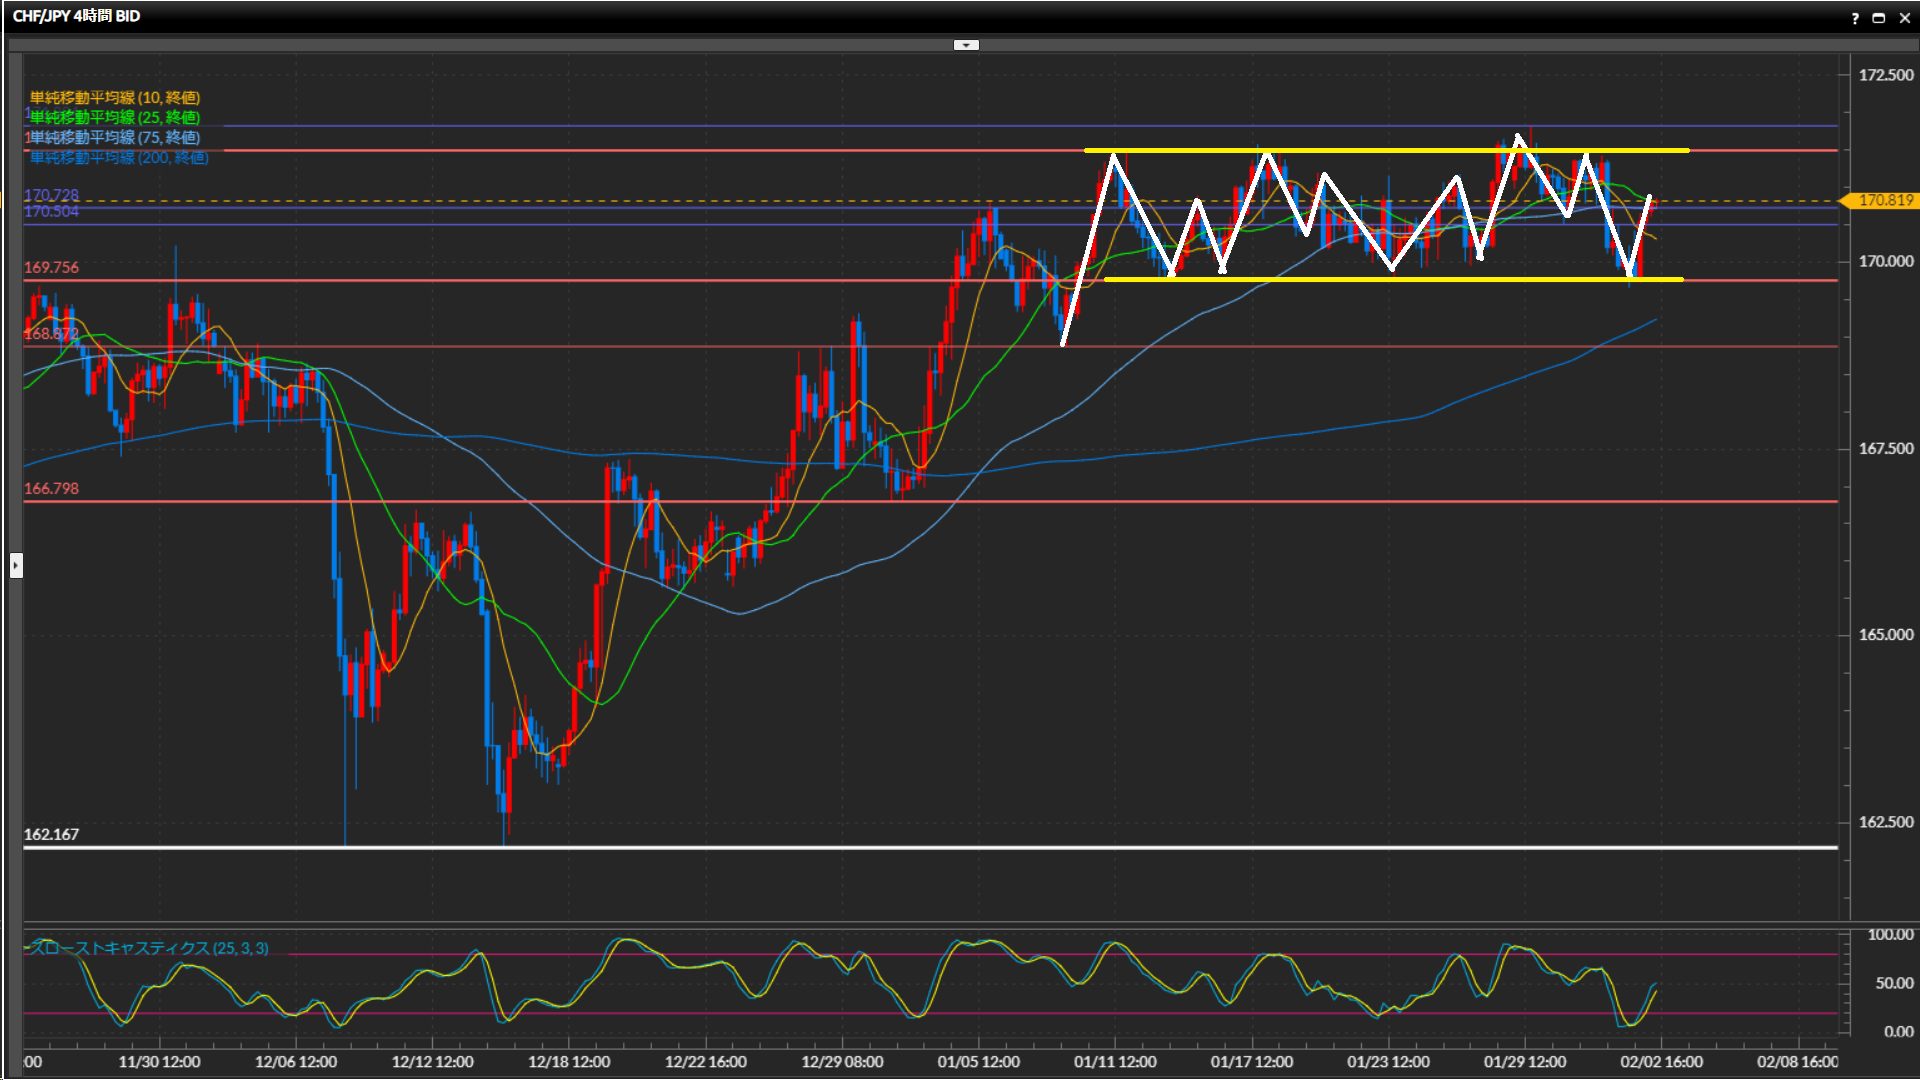Click the help question mark icon
Screen dimensions: 1920x1080
pyautogui.click(x=1855, y=18)
